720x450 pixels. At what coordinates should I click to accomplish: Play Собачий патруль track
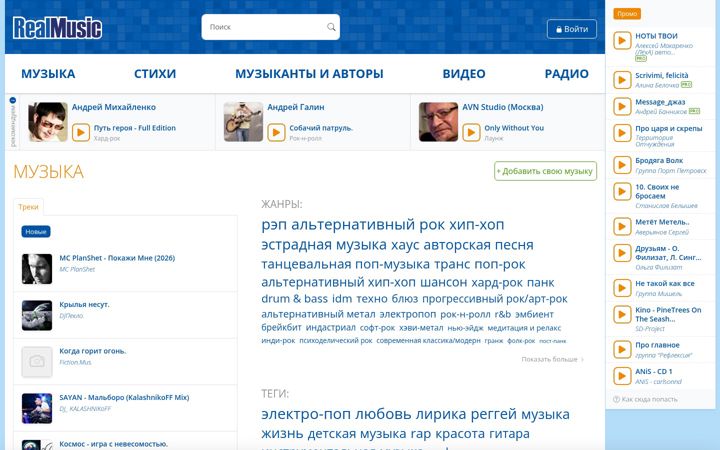click(x=276, y=133)
